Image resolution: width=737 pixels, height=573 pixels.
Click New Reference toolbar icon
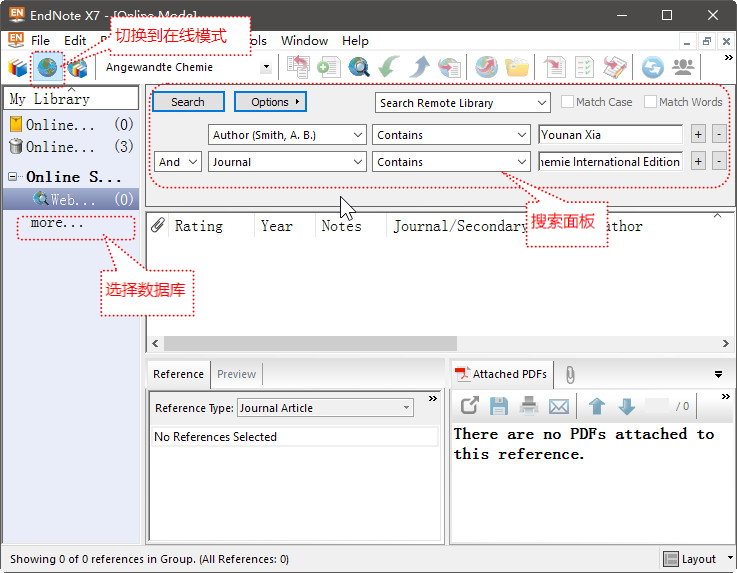(329, 67)
